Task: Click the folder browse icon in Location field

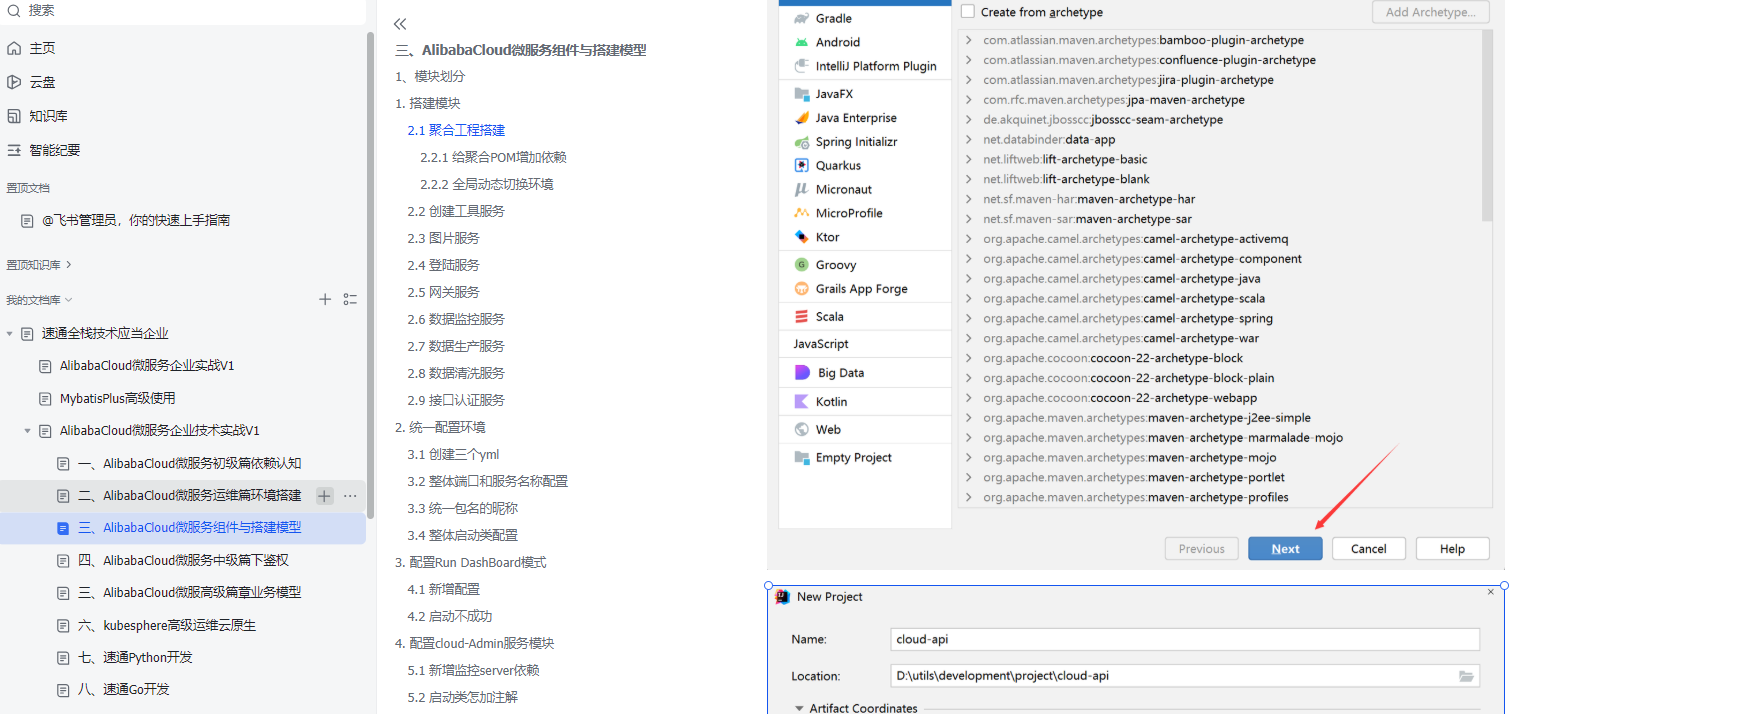Action: (x=1466, y=676)
